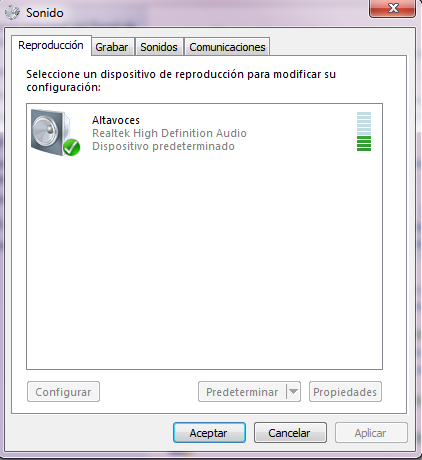Click the Sonido speaker icon in title bar
The width and height of the screenshot is (422, 460).
point(13,13)
